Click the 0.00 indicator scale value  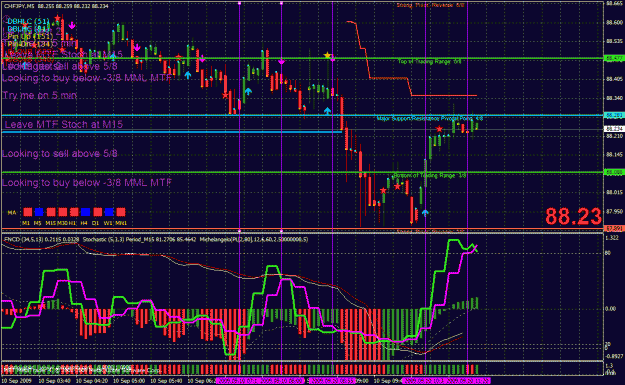tap(610, 309)
